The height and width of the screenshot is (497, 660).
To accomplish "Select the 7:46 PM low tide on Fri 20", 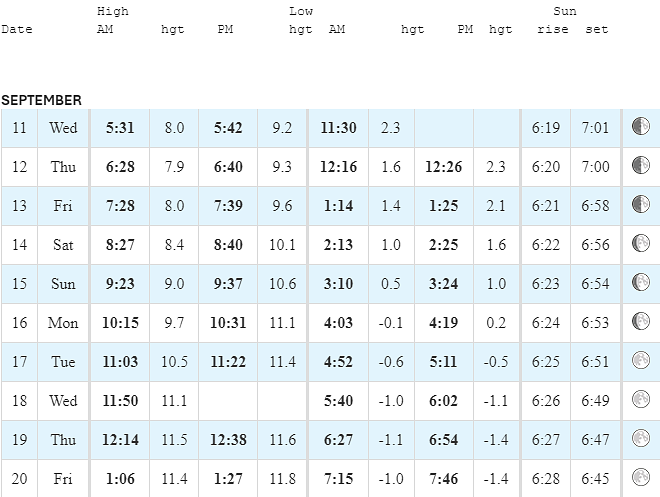I will [444, 478].
